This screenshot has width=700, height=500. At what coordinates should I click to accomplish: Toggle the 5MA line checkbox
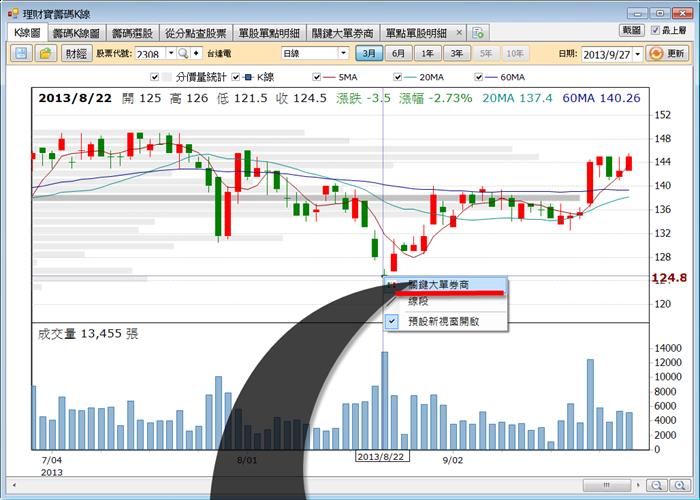pyautogui.click(x=317, y=77)
